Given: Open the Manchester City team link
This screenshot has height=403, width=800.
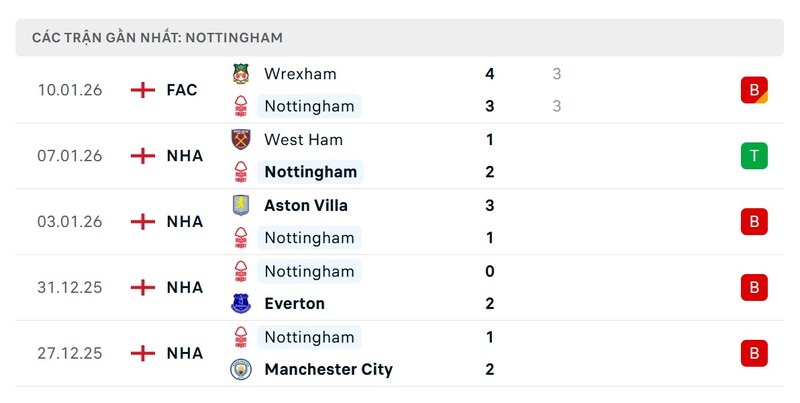Looking at the screenshot, I should click(x=328, y=369).
